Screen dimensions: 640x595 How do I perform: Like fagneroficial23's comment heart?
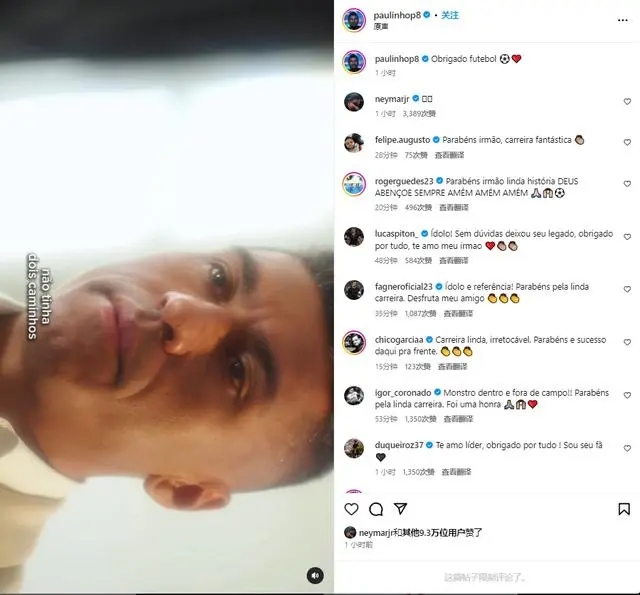tap(627, 289)
